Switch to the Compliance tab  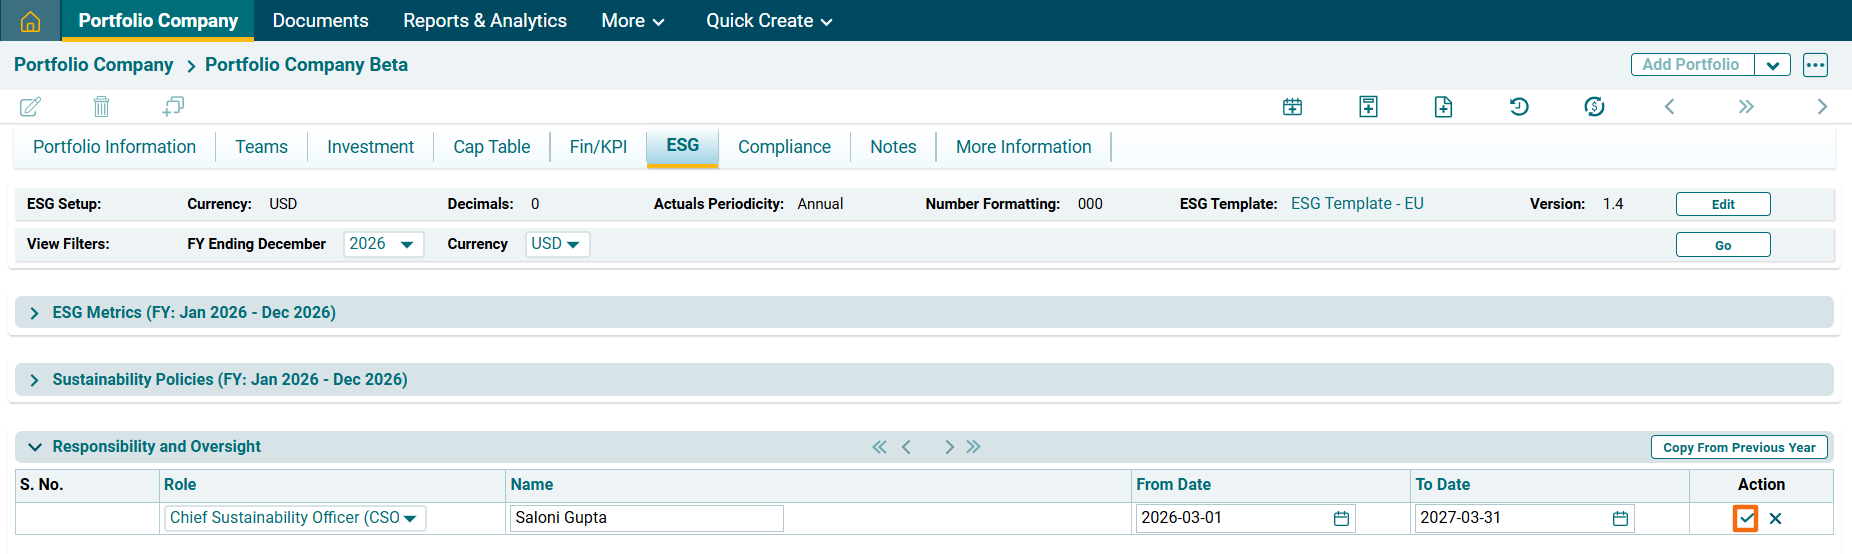point(784,147)
